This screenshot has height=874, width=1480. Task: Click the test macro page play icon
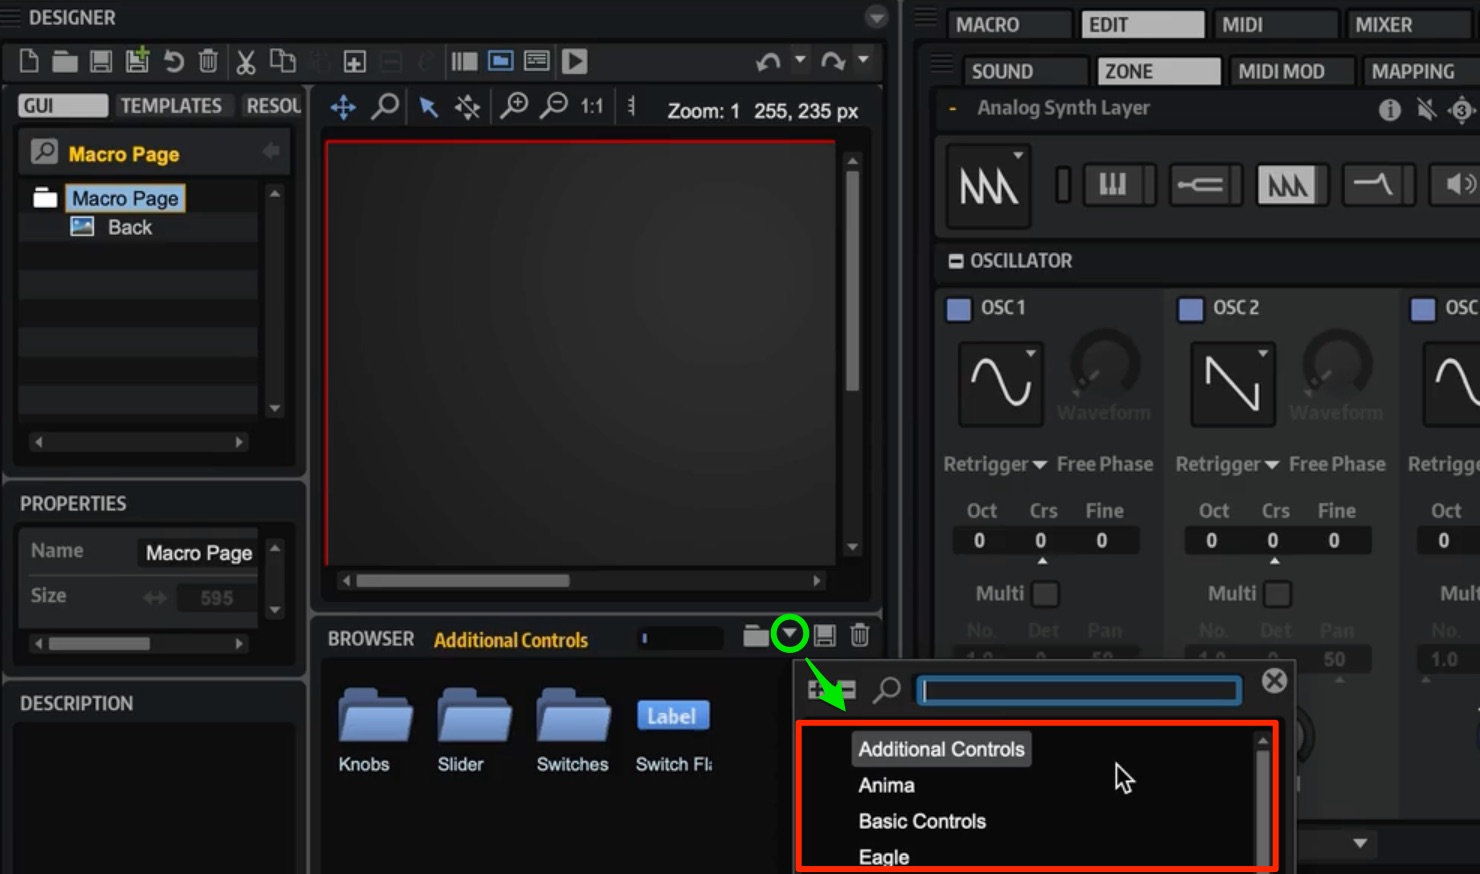(x=574, y=62)
